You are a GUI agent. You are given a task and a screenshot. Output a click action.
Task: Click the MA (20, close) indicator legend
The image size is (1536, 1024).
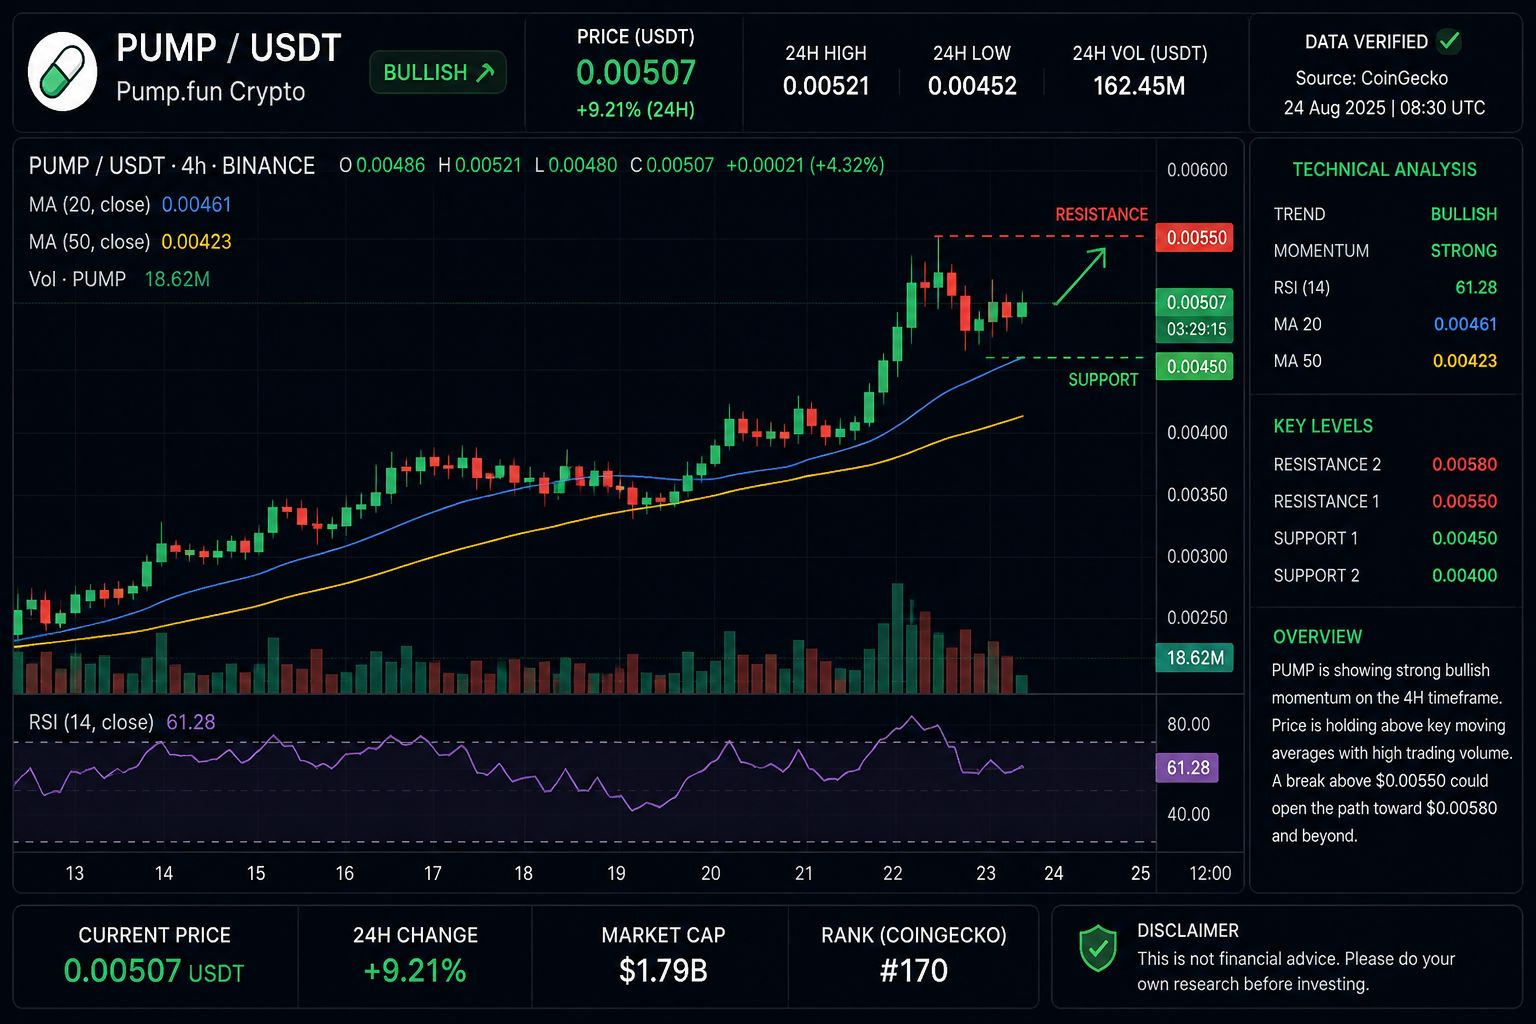point(130,205)
